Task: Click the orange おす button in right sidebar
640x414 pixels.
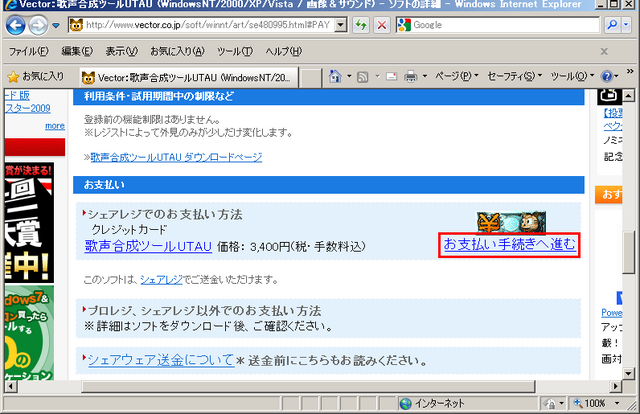Action: [609, 194]
